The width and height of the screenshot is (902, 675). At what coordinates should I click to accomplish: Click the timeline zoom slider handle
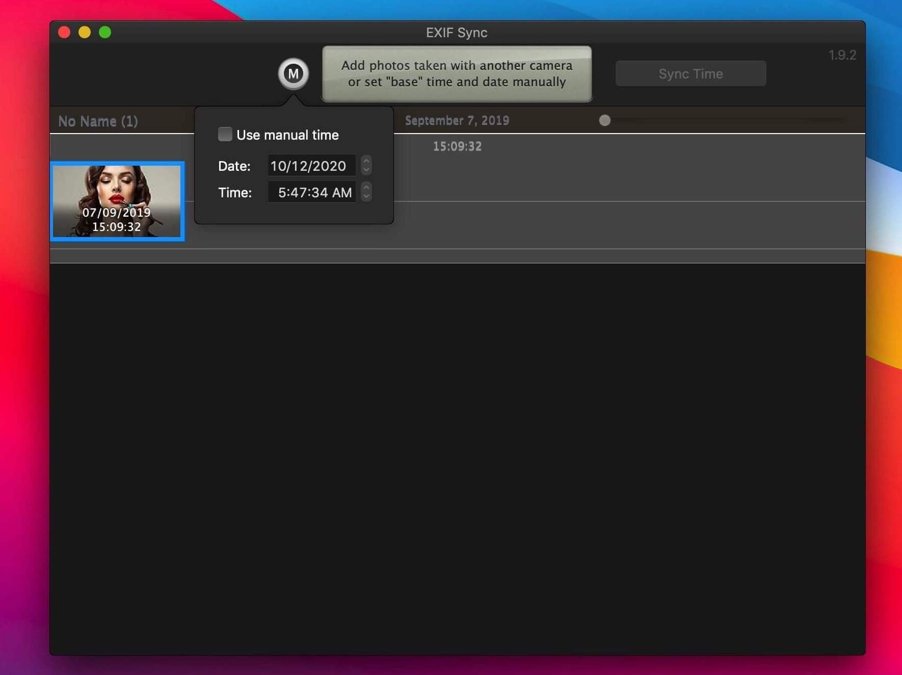[x=605, y=120]
